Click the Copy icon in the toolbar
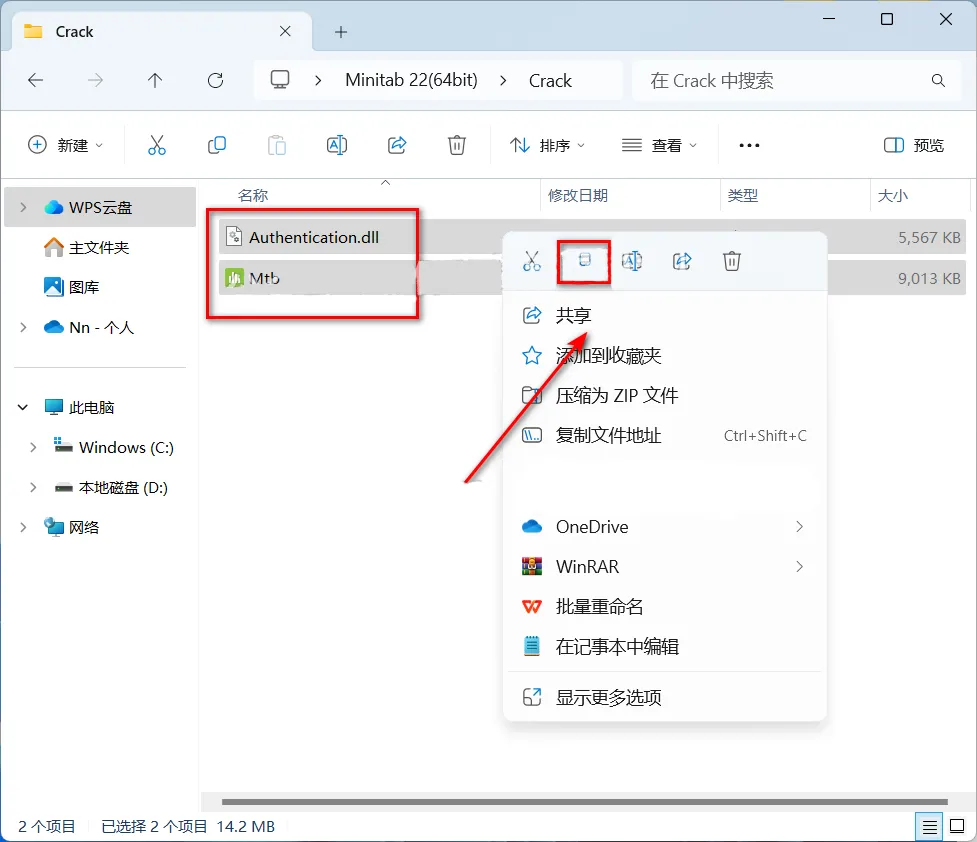This screenshot has width=977, height=842. (x=217, y=145)
